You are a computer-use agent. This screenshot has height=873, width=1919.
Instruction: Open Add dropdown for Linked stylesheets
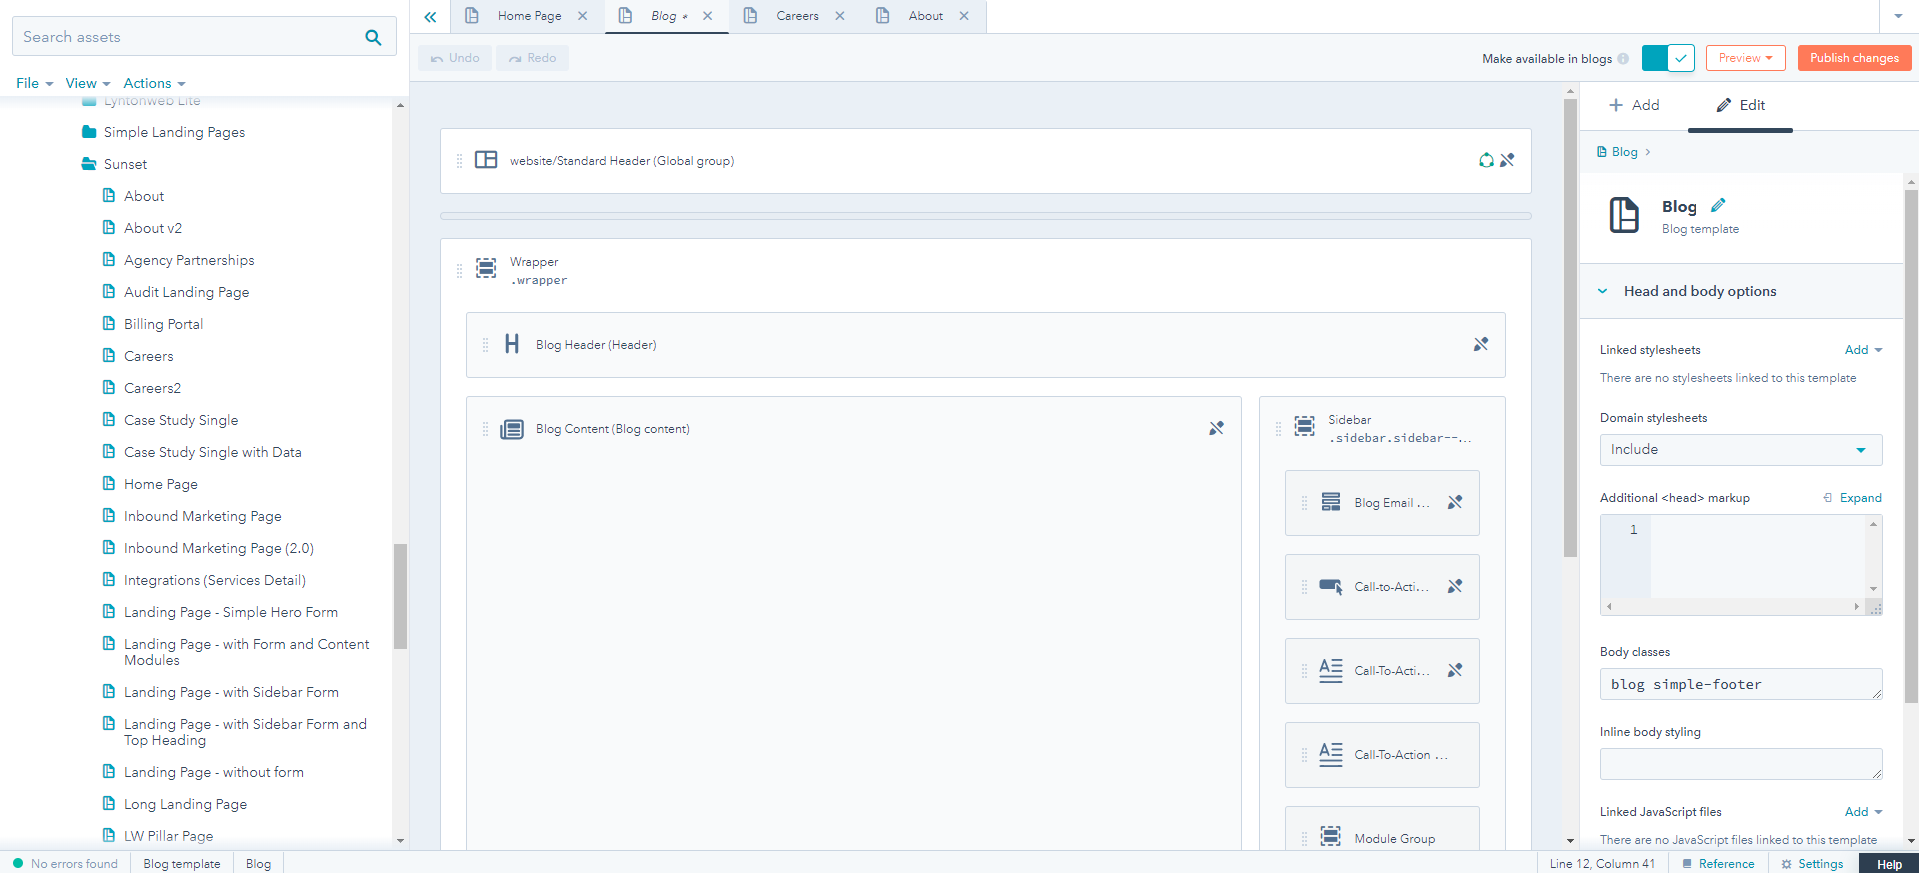point(1864,350)
